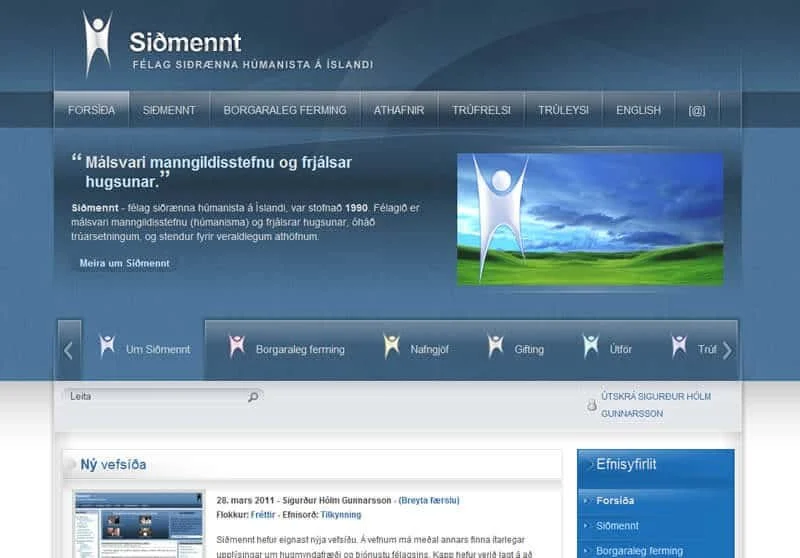This screenshot has width=800, height=558.
Task: Click the Siðmennt logo figure in header
Action: 97,44
